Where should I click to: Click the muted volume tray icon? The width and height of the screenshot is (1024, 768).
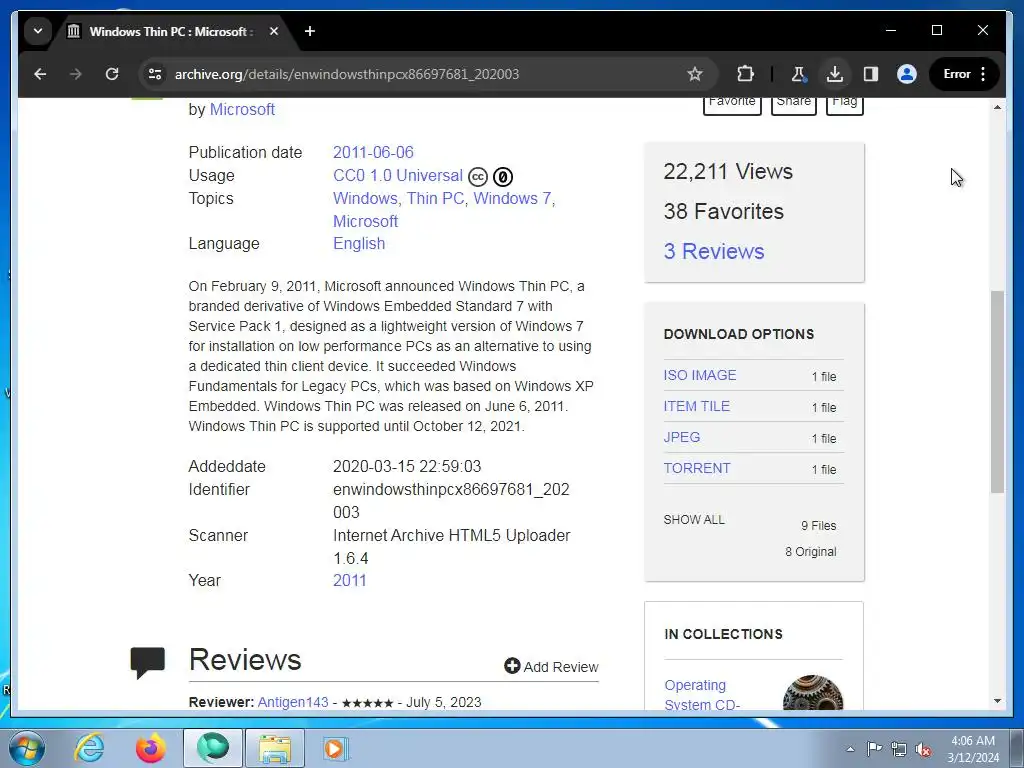click(x=923, y=750)
